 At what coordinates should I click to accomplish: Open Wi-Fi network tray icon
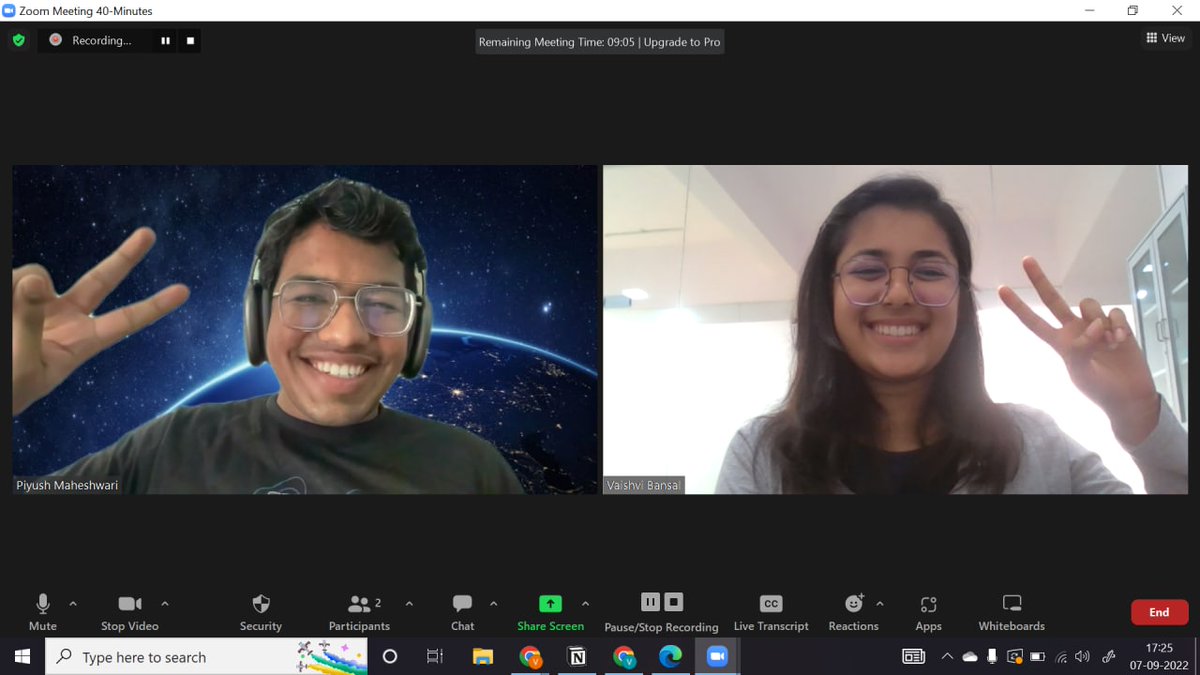[x=1061, y=657]
